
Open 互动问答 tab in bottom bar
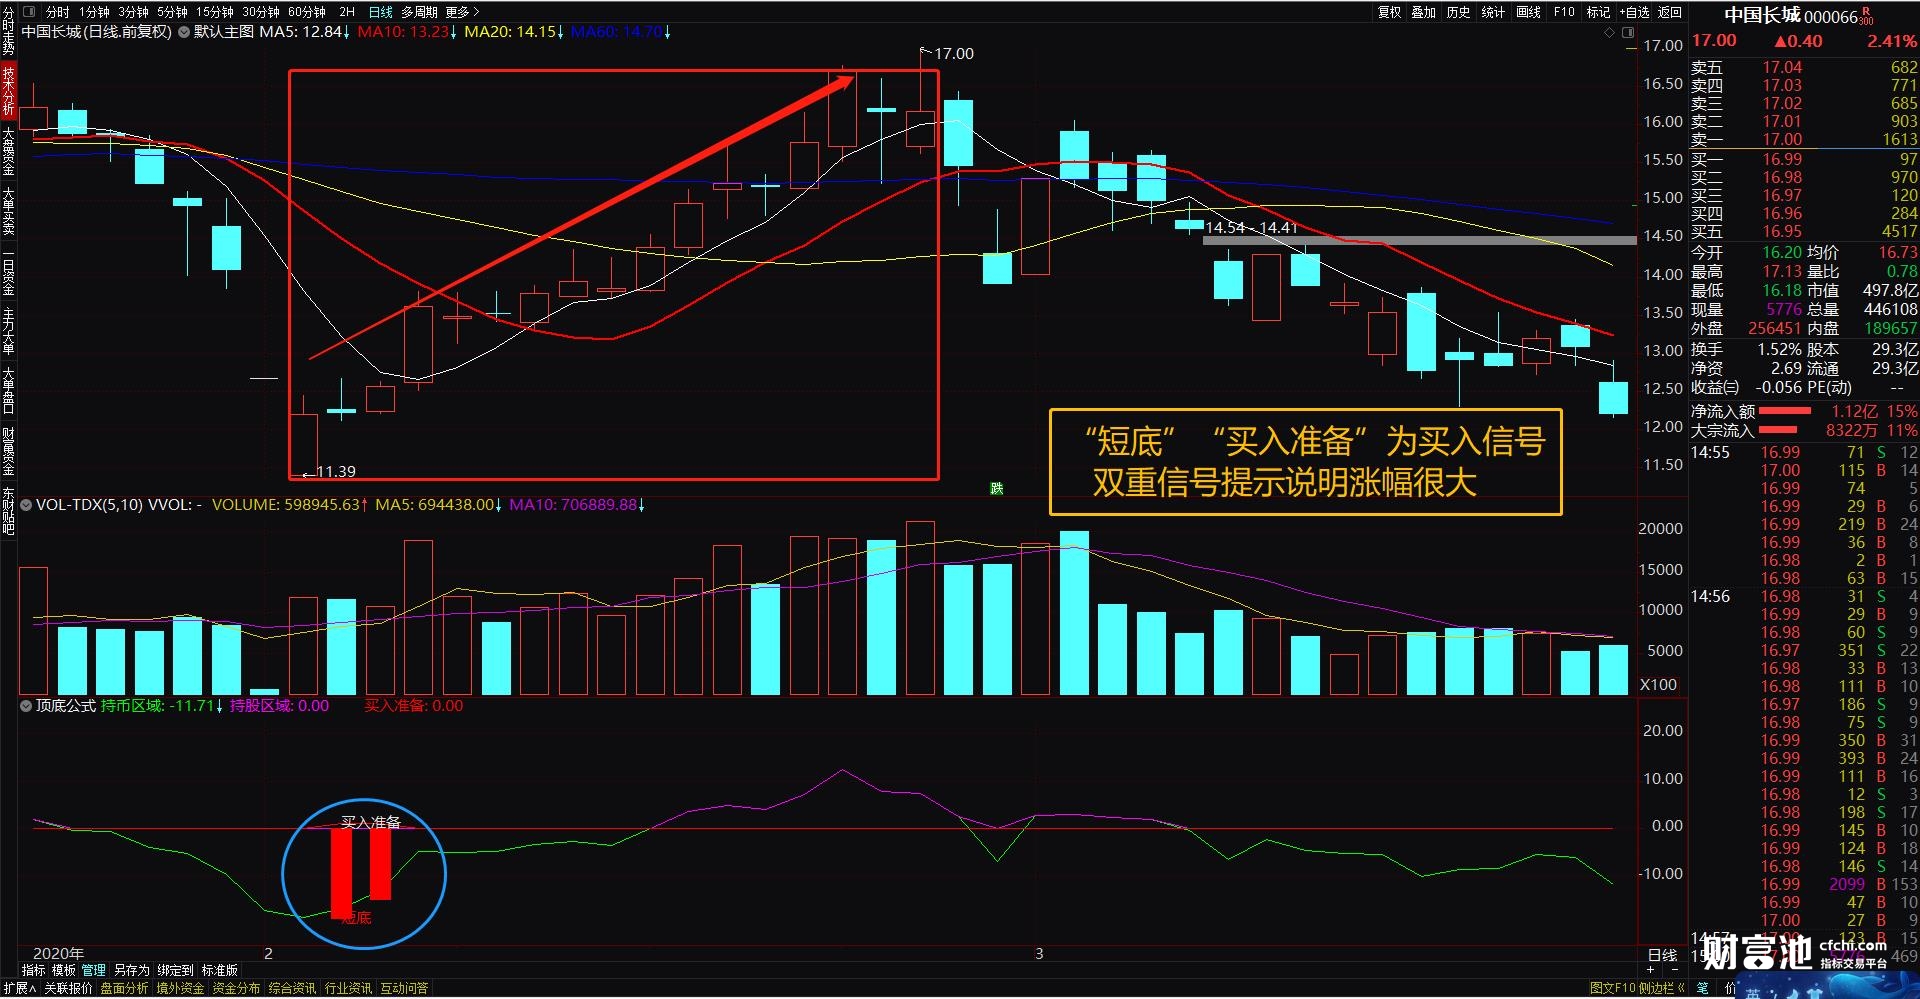[404, 988]
